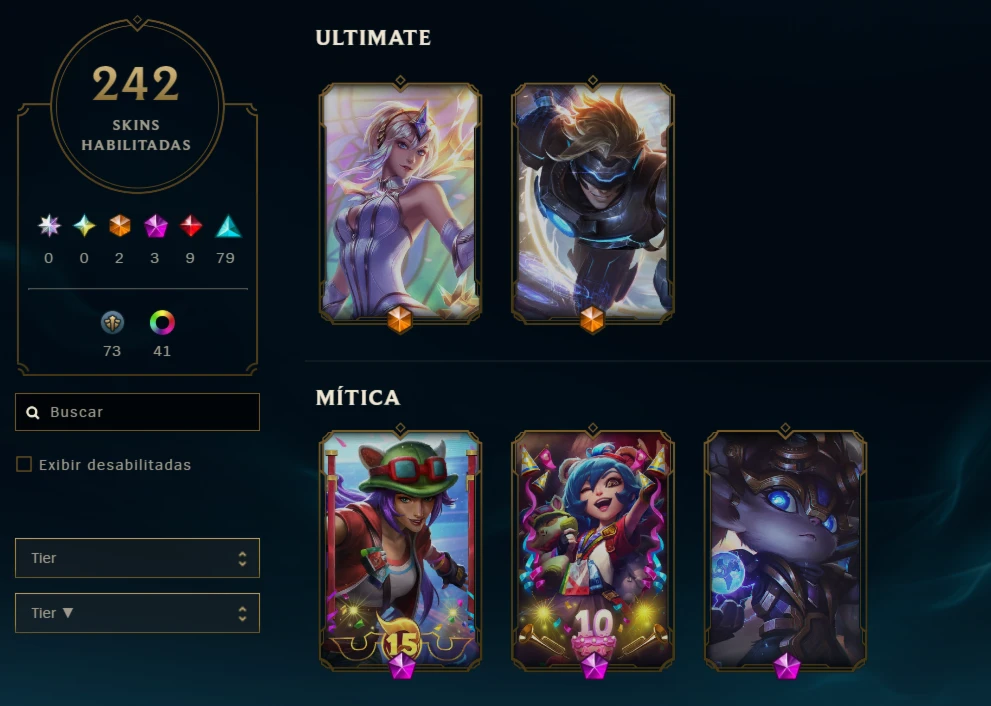Click the white transcendent tier gem icon

coord(49,226)
